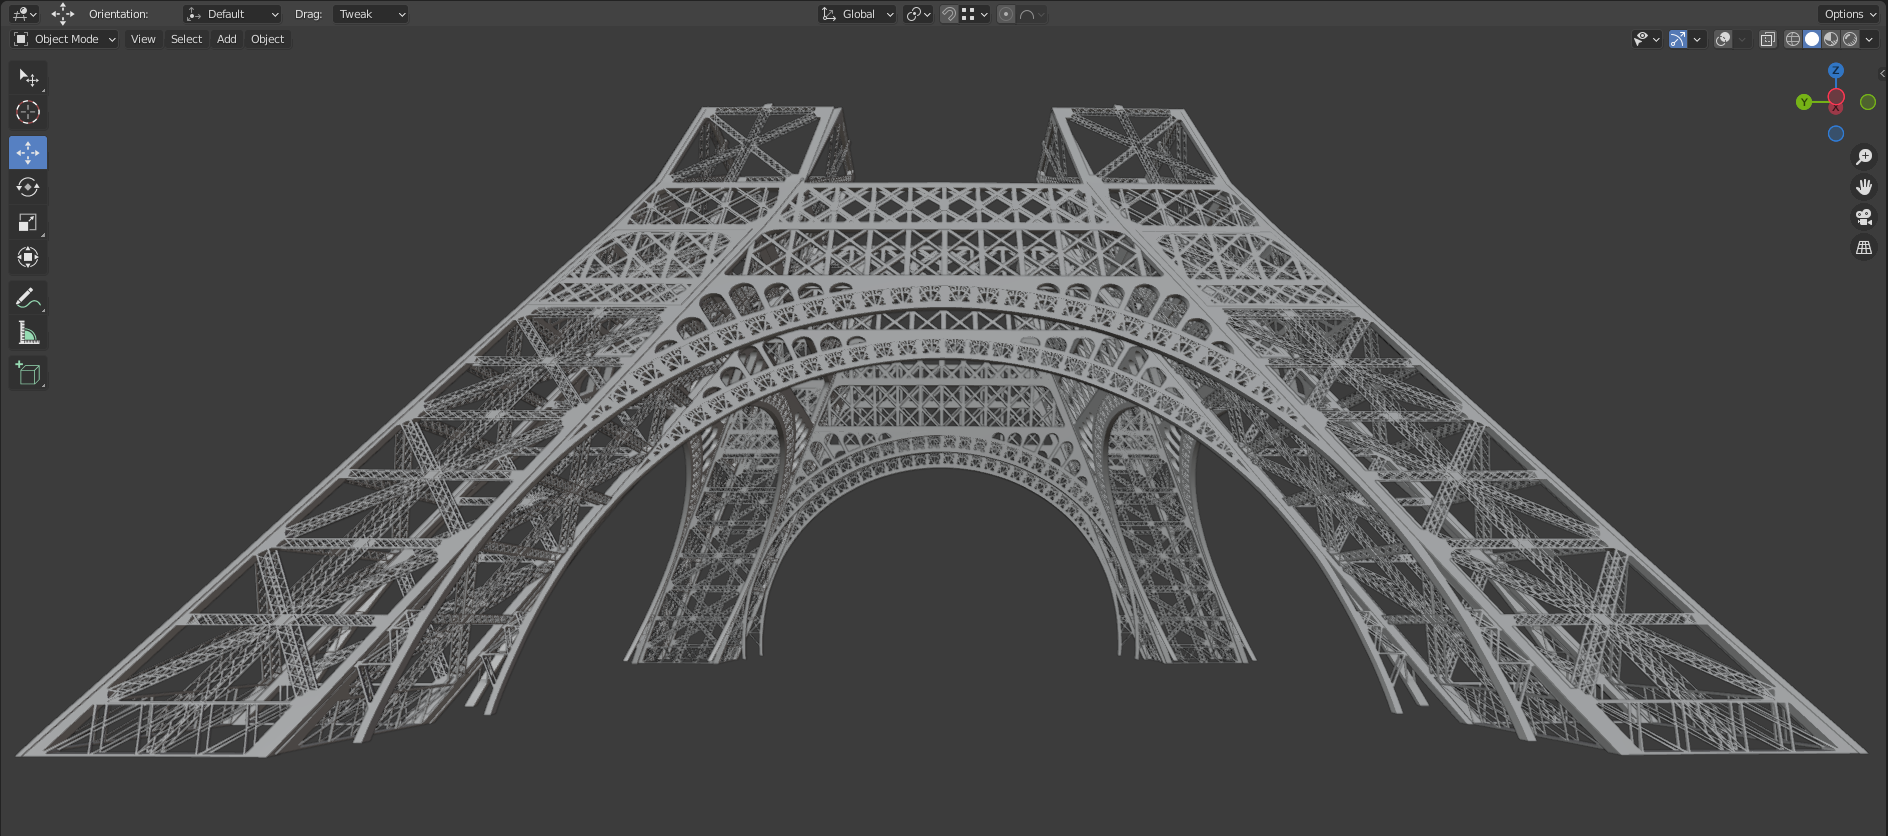
Task: Click the Options button
Action: point(1849,14)
